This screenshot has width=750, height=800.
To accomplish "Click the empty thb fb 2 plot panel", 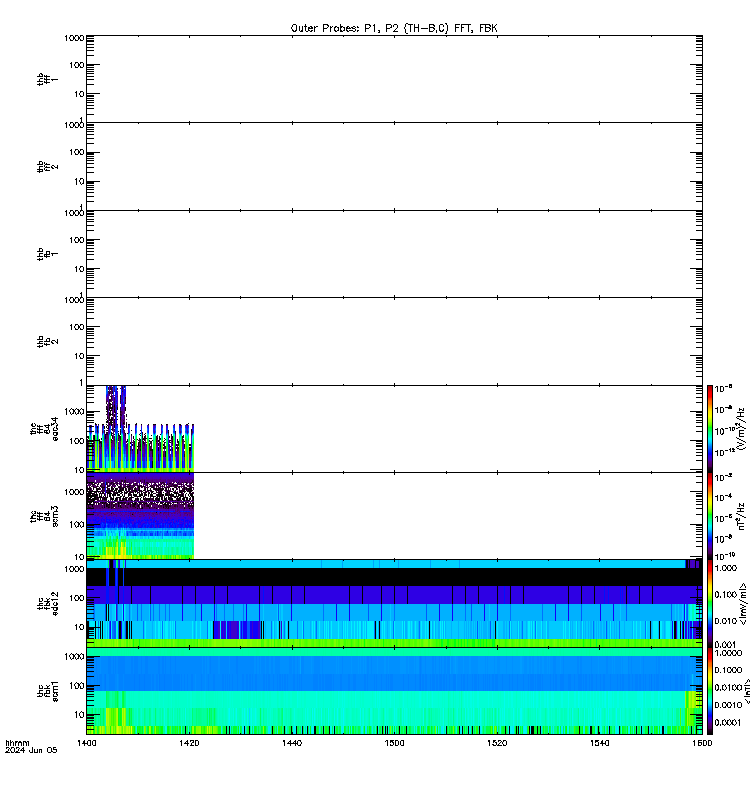I will tap(394, 341).
